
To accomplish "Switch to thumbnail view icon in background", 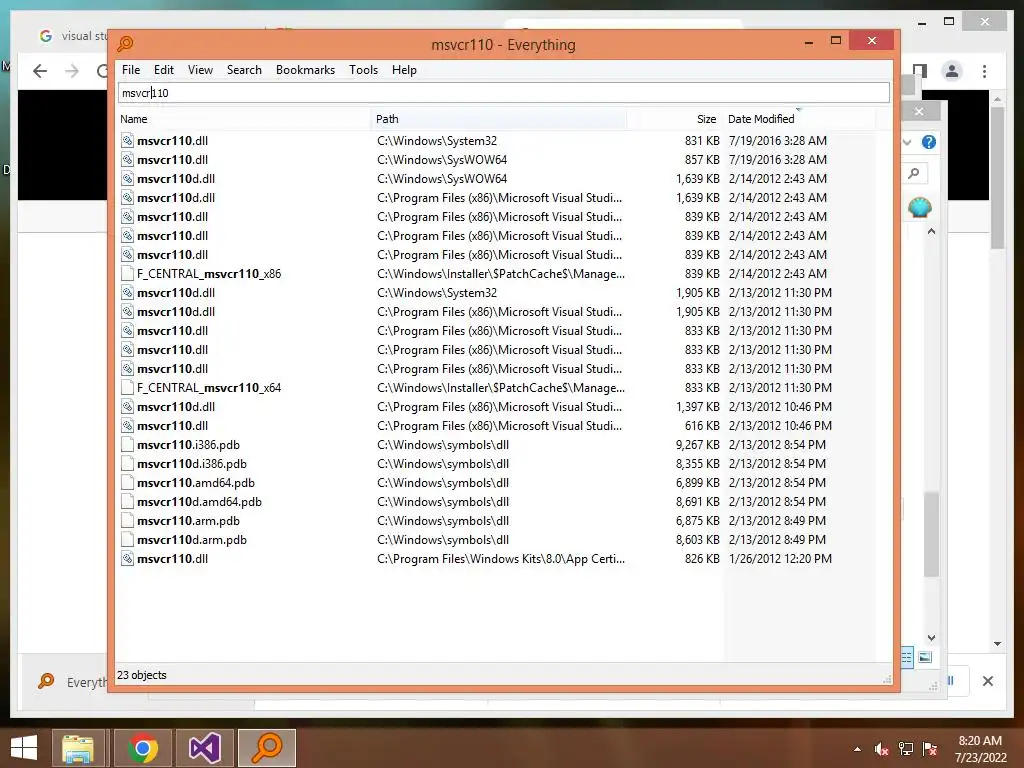I will pyautogui.click(x=925, y=657).
